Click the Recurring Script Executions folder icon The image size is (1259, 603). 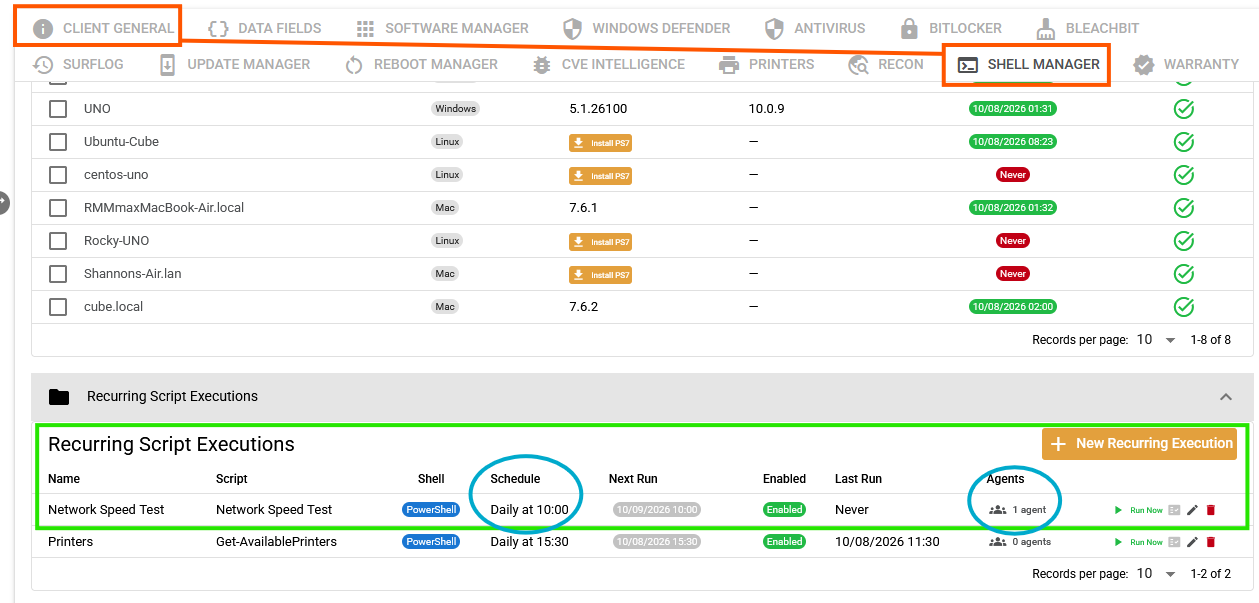tap(59, 397)
